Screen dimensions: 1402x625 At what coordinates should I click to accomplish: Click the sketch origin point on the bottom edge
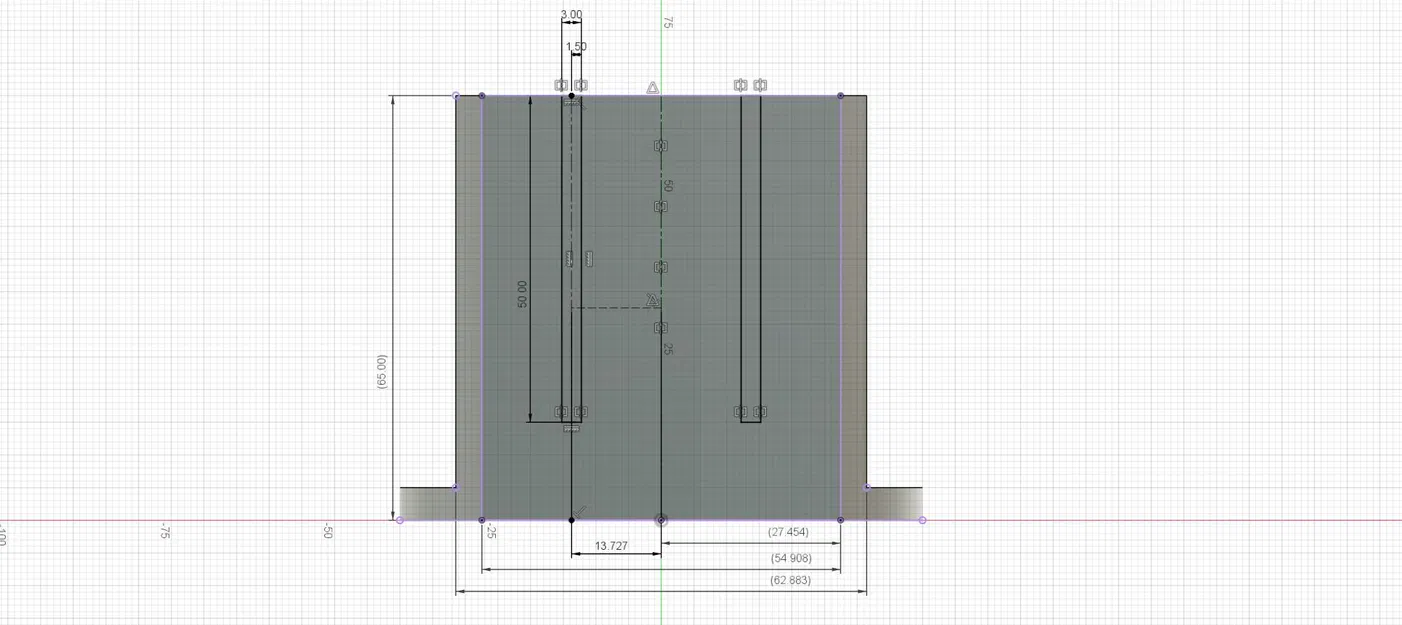[x=660, y=520]
